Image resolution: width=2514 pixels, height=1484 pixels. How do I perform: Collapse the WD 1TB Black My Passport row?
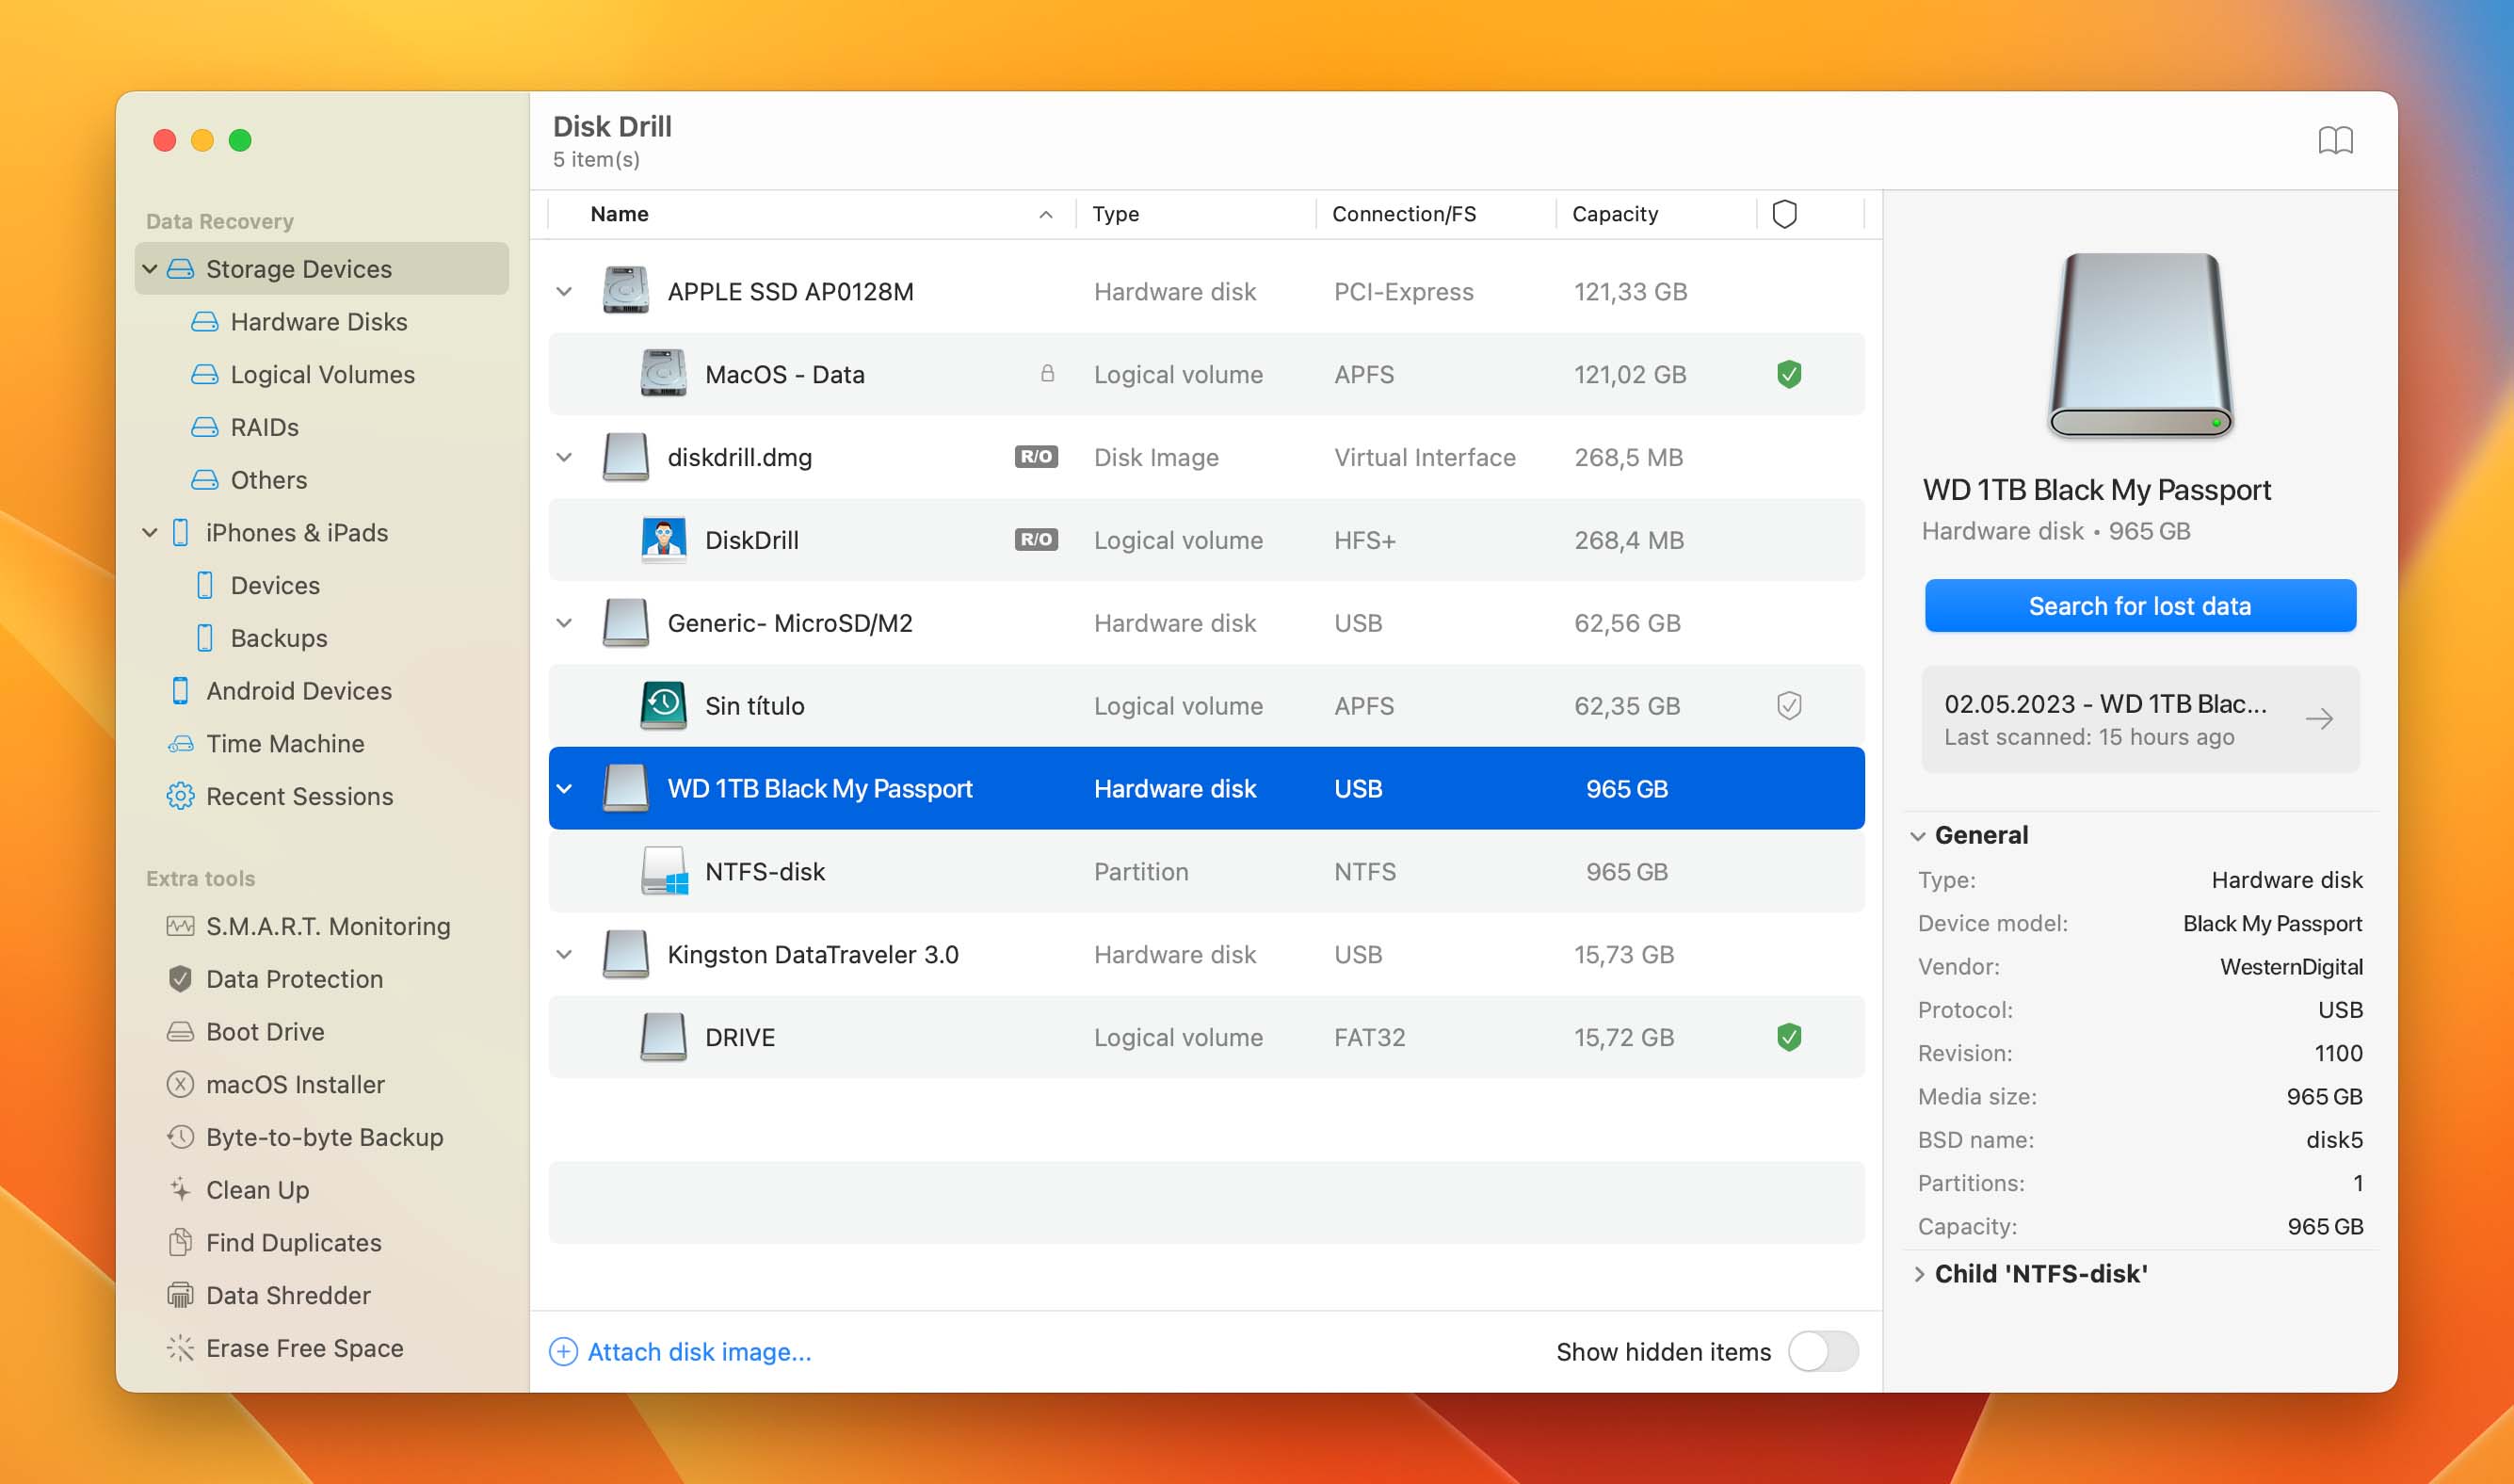click(564, 789)
